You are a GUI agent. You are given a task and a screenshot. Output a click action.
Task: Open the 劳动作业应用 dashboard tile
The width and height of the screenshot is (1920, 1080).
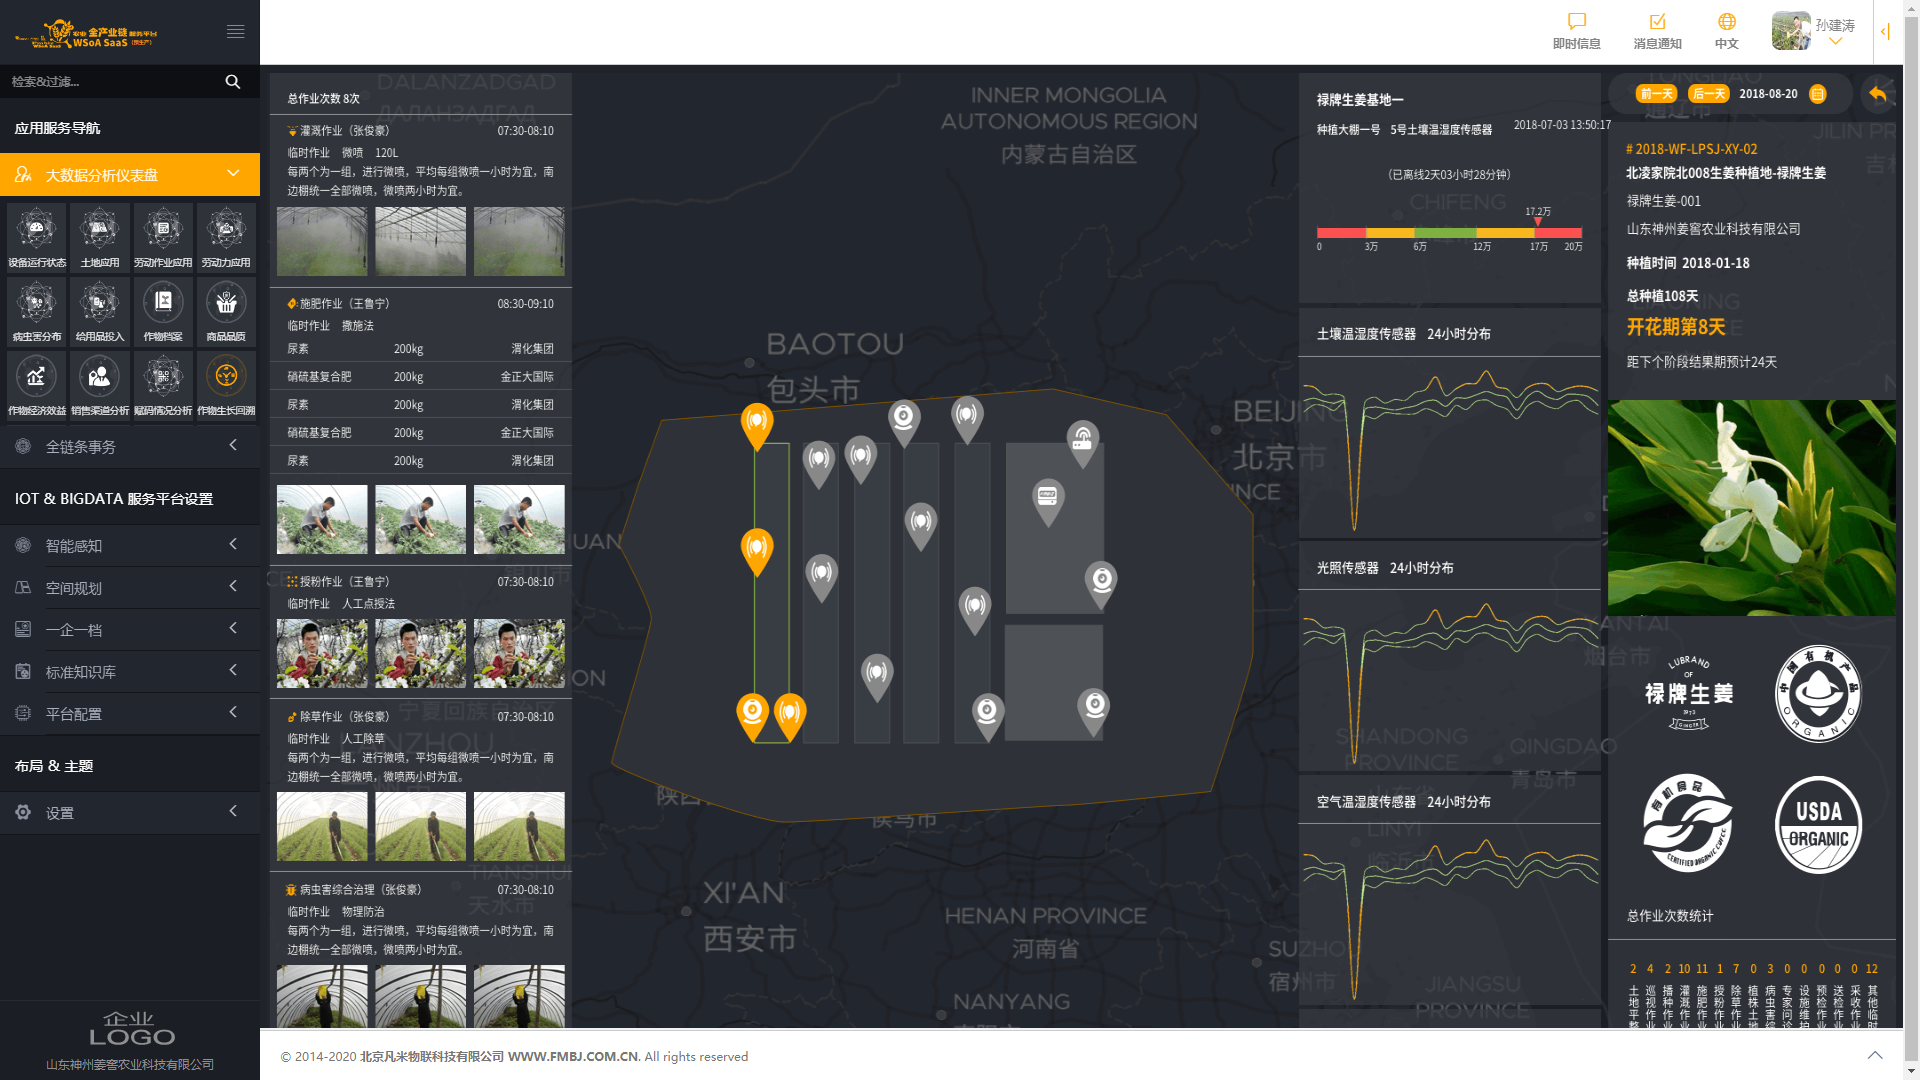point(163,237)
